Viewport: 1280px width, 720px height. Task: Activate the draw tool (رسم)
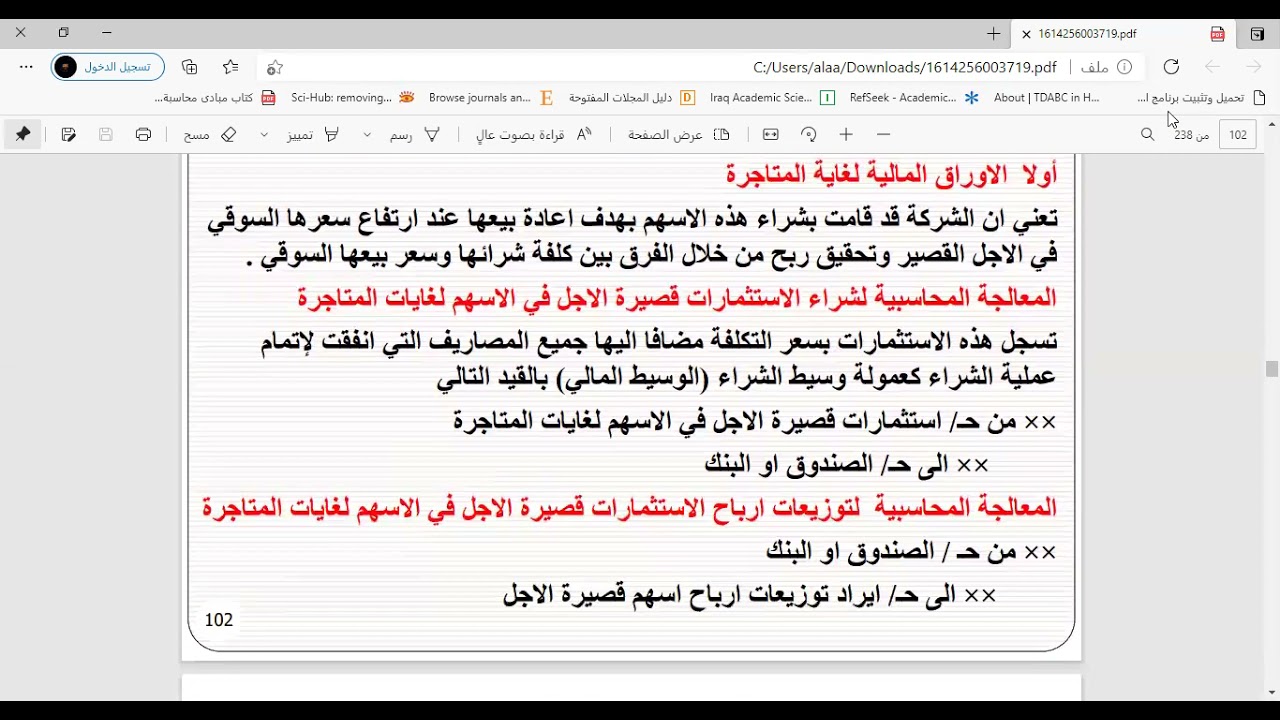[415, 134]
